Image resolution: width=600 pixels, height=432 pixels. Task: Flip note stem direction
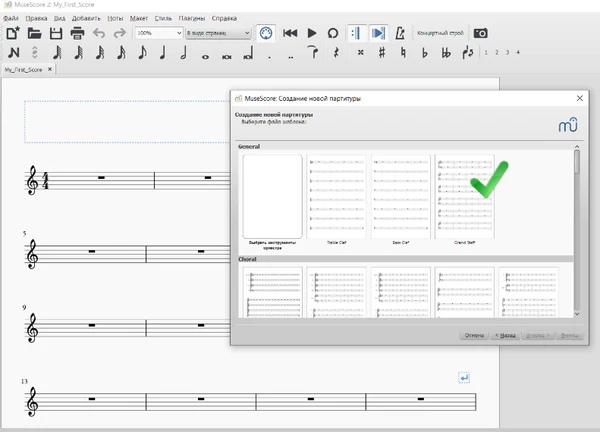tap(468, 52)
